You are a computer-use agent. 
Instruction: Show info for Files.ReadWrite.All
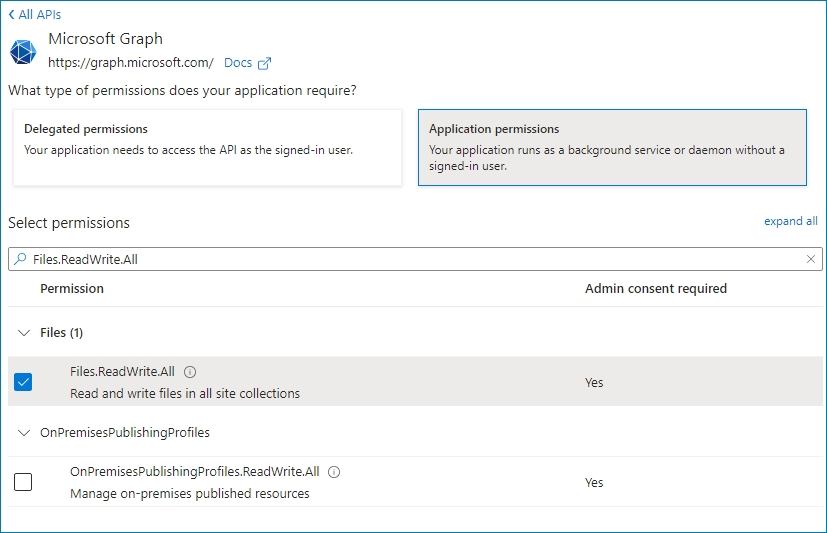190,372
